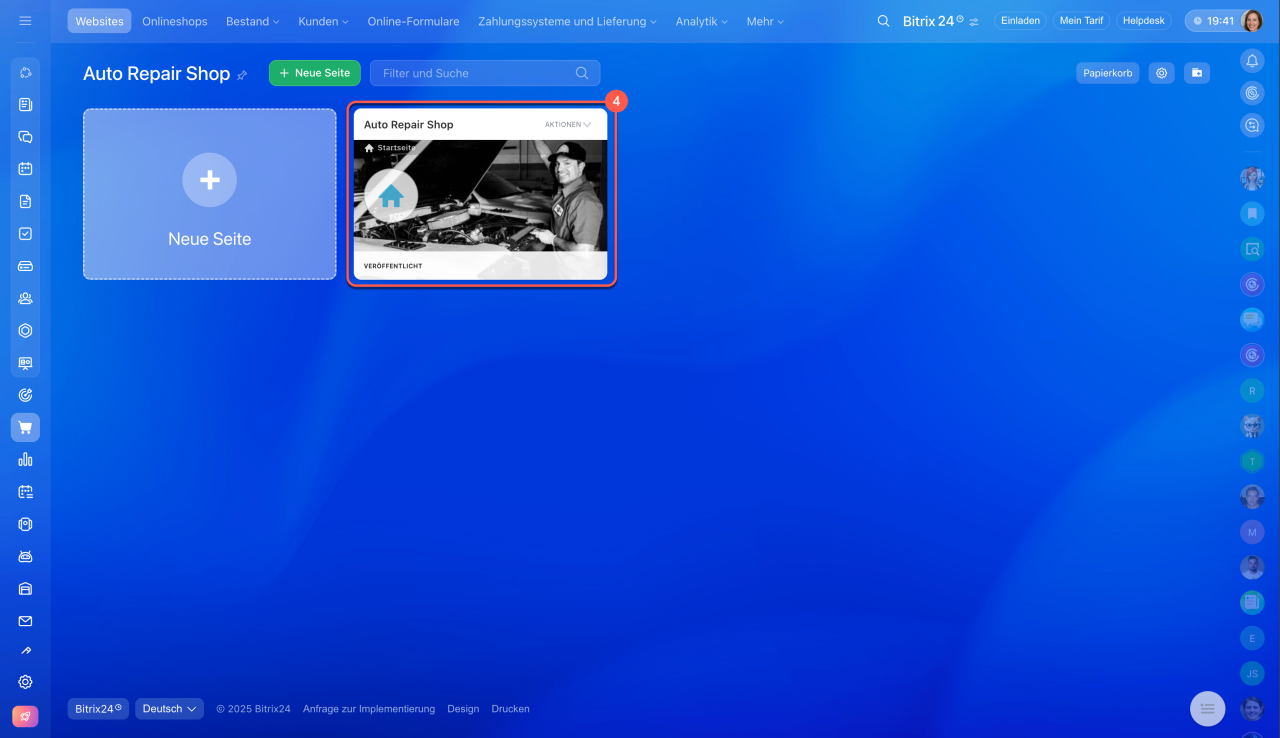Viewport: 1280px width, 738px height.
Task: Click the search magnifier in the top bar
Action: 883,21
